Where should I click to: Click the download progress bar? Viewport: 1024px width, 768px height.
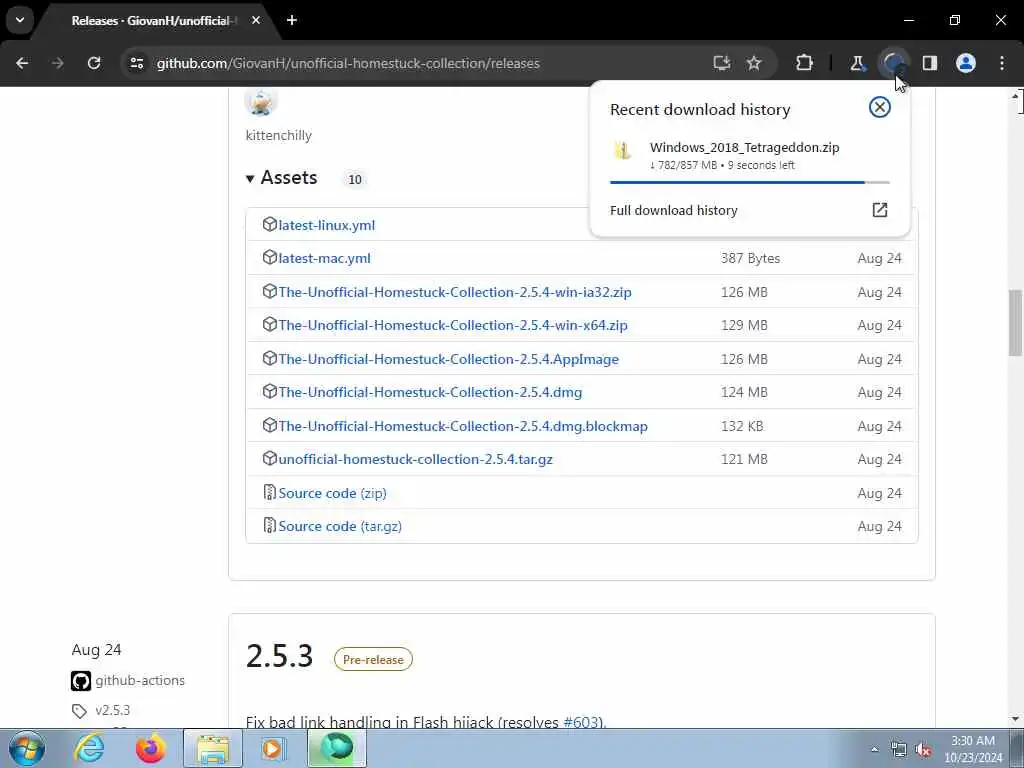(749, 182)
